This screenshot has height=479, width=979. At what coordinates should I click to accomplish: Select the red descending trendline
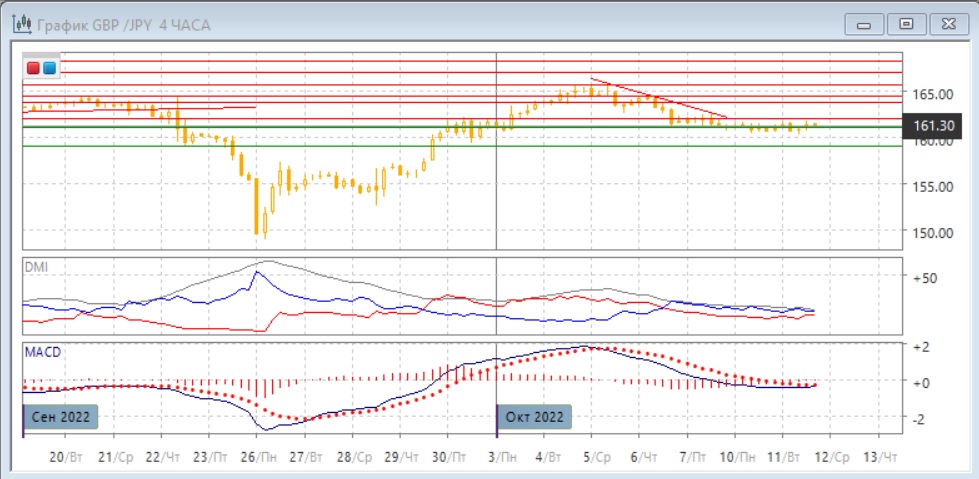click(x=657, y=98)
